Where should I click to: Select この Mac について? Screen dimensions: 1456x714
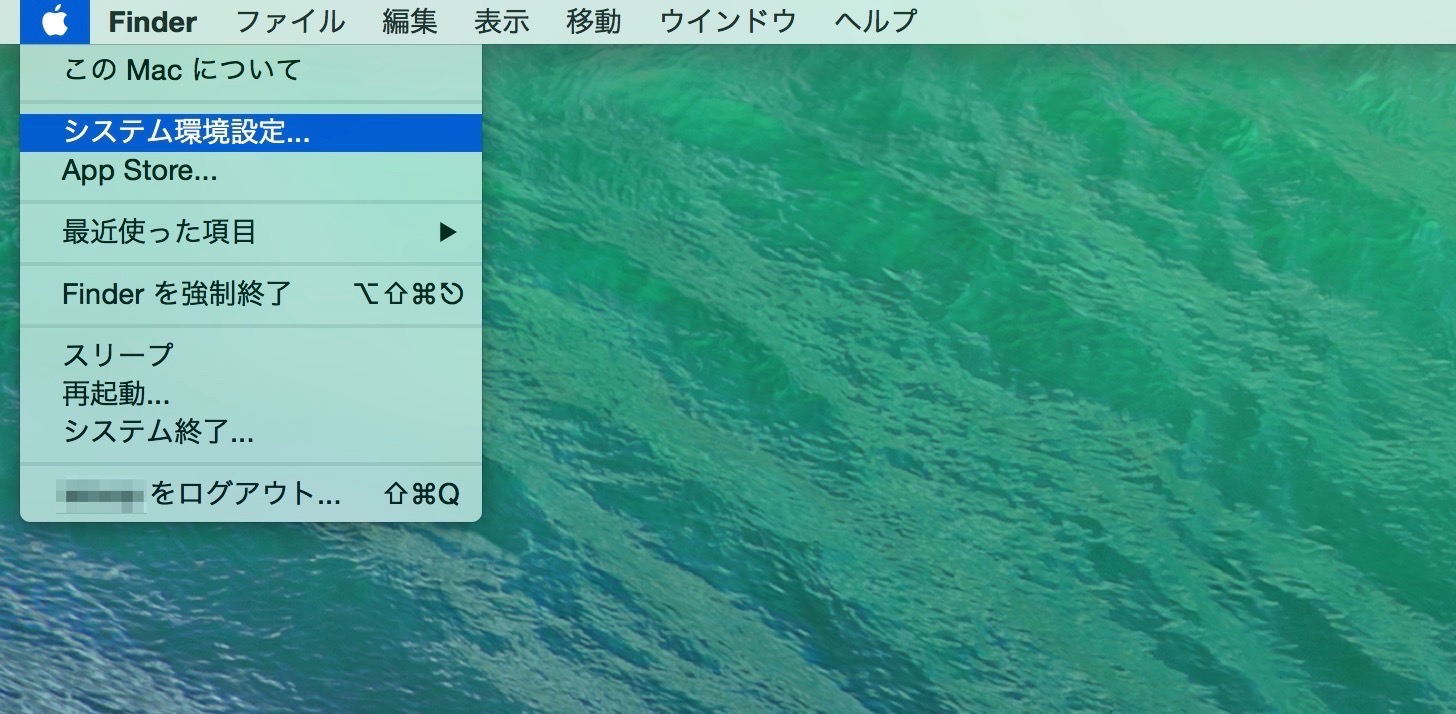[x=251, y=71]
